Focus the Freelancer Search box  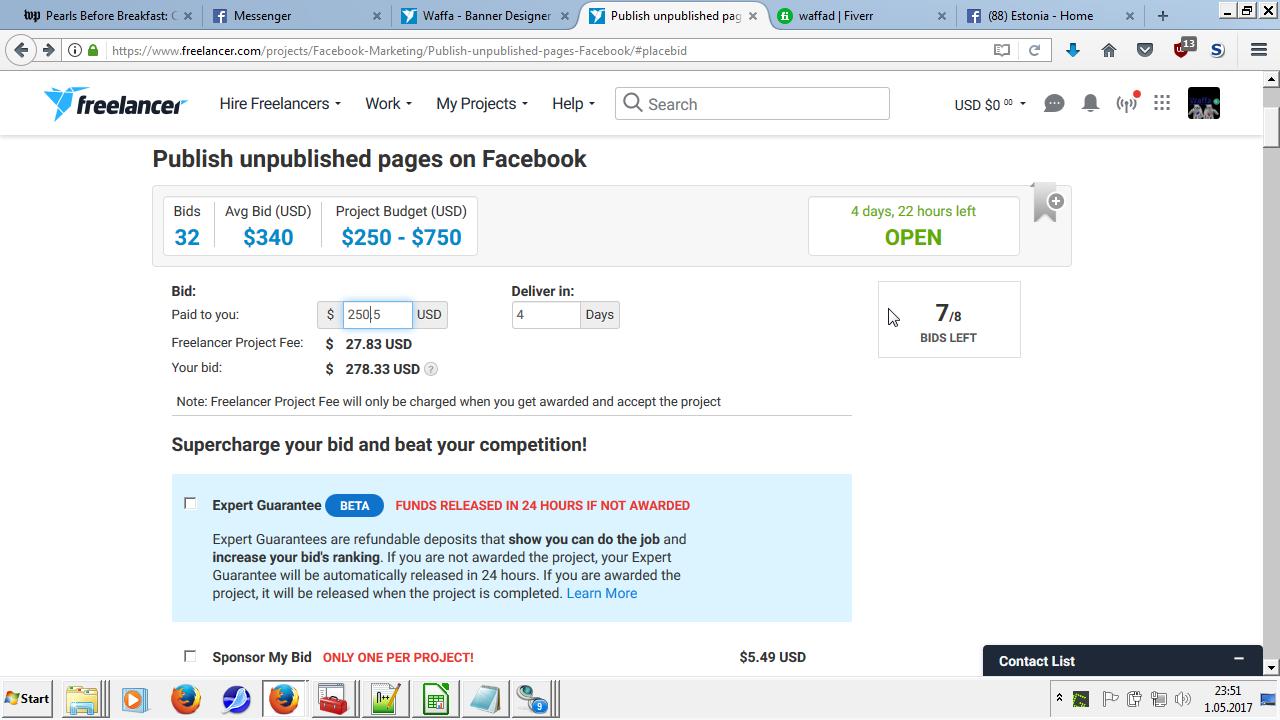coord(752,103)
